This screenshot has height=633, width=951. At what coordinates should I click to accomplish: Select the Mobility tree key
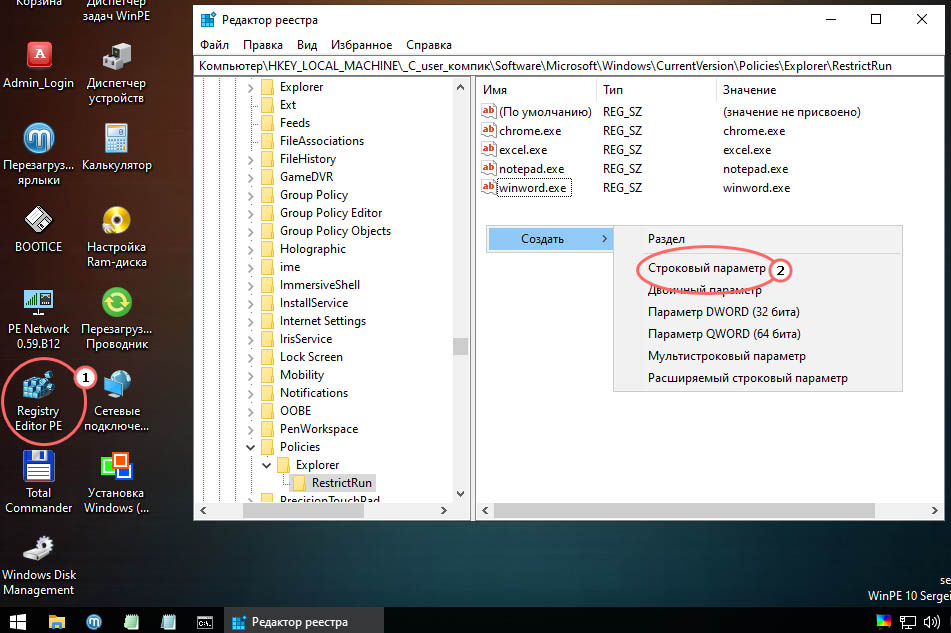pos(302,375)
